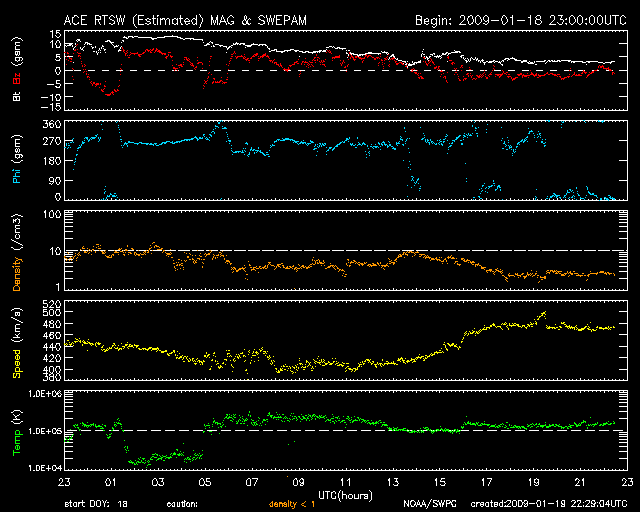Click the '440' value on the Speed axis
Image resolution: width=640 pixels, height=512 pixels.
tap(52, 347)
